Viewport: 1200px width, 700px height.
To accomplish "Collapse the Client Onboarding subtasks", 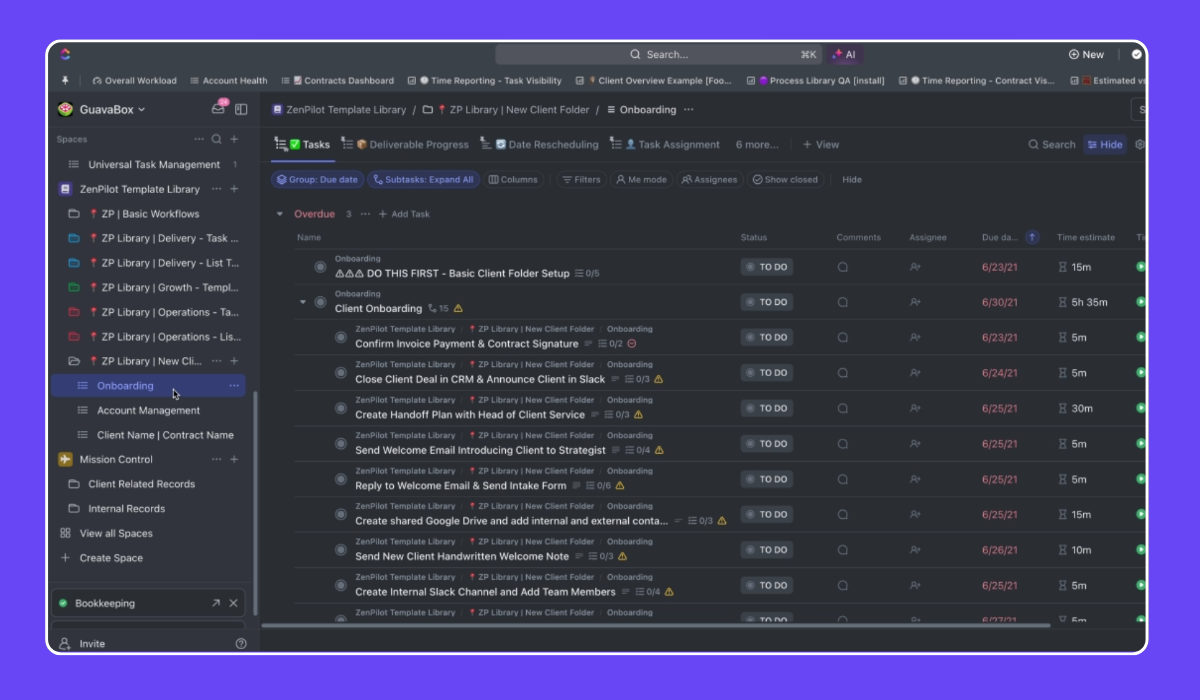I will (x=303, y=302).
